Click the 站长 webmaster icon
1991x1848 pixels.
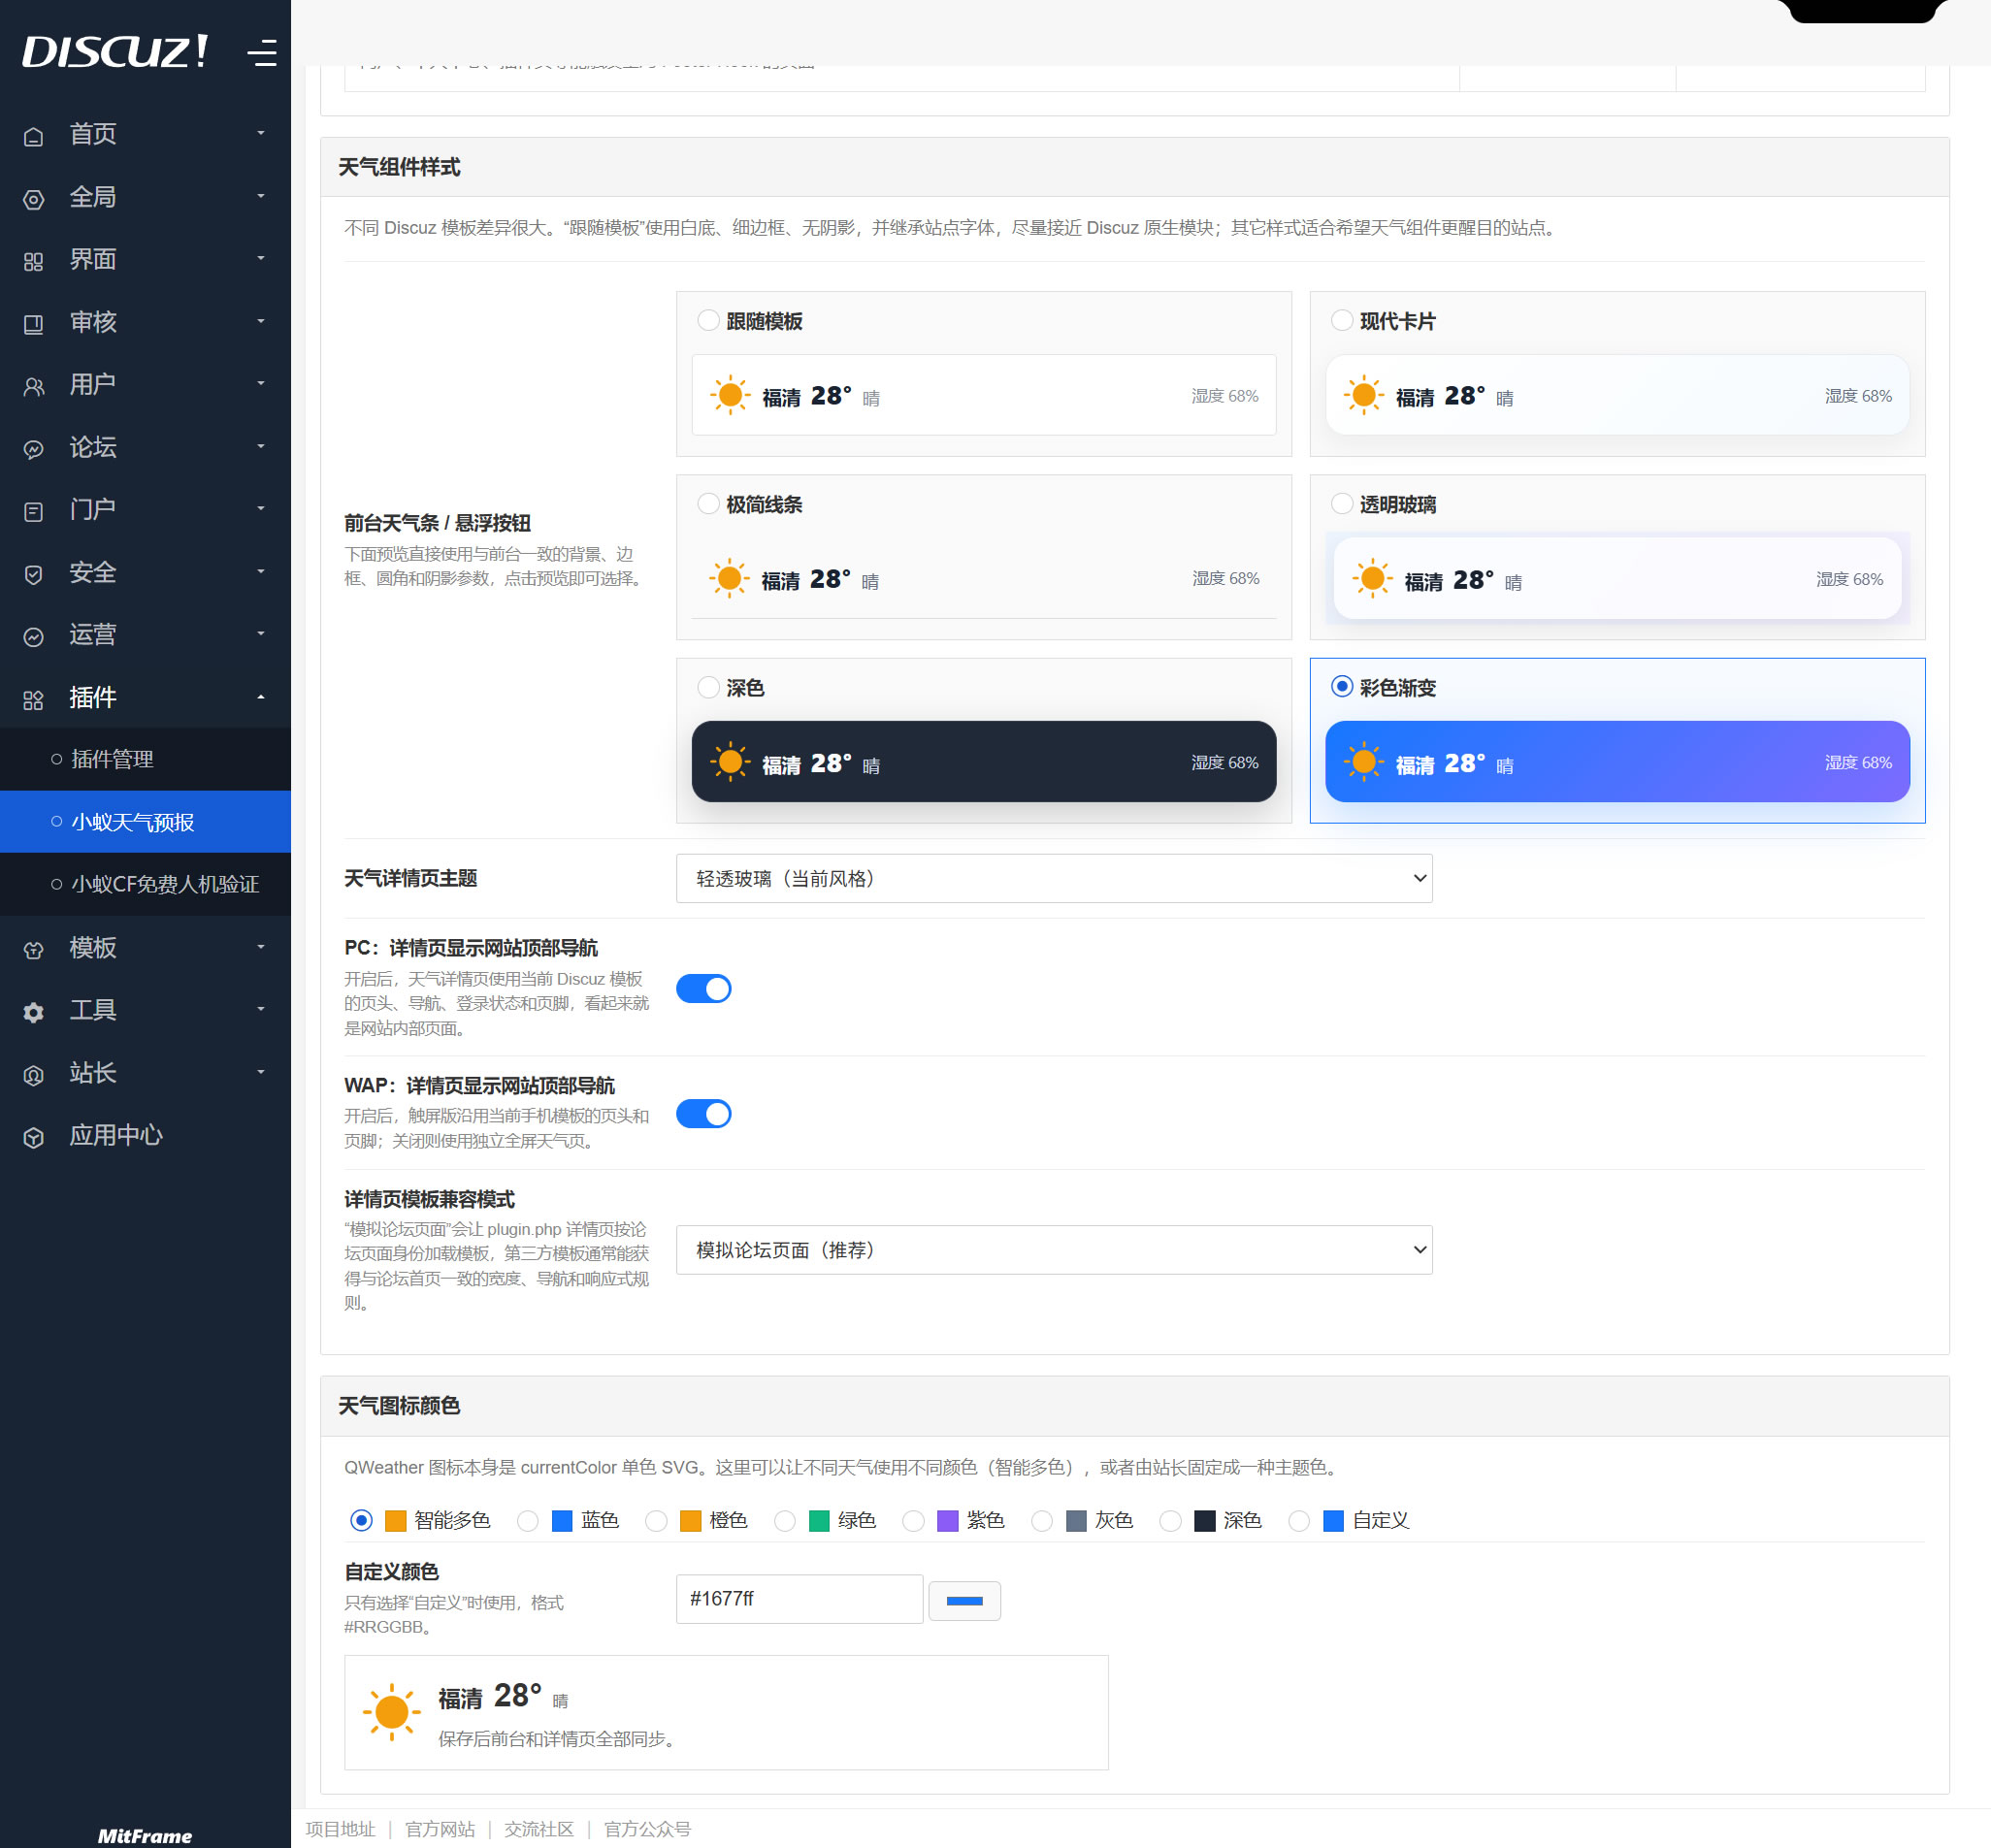point(33,1075)
